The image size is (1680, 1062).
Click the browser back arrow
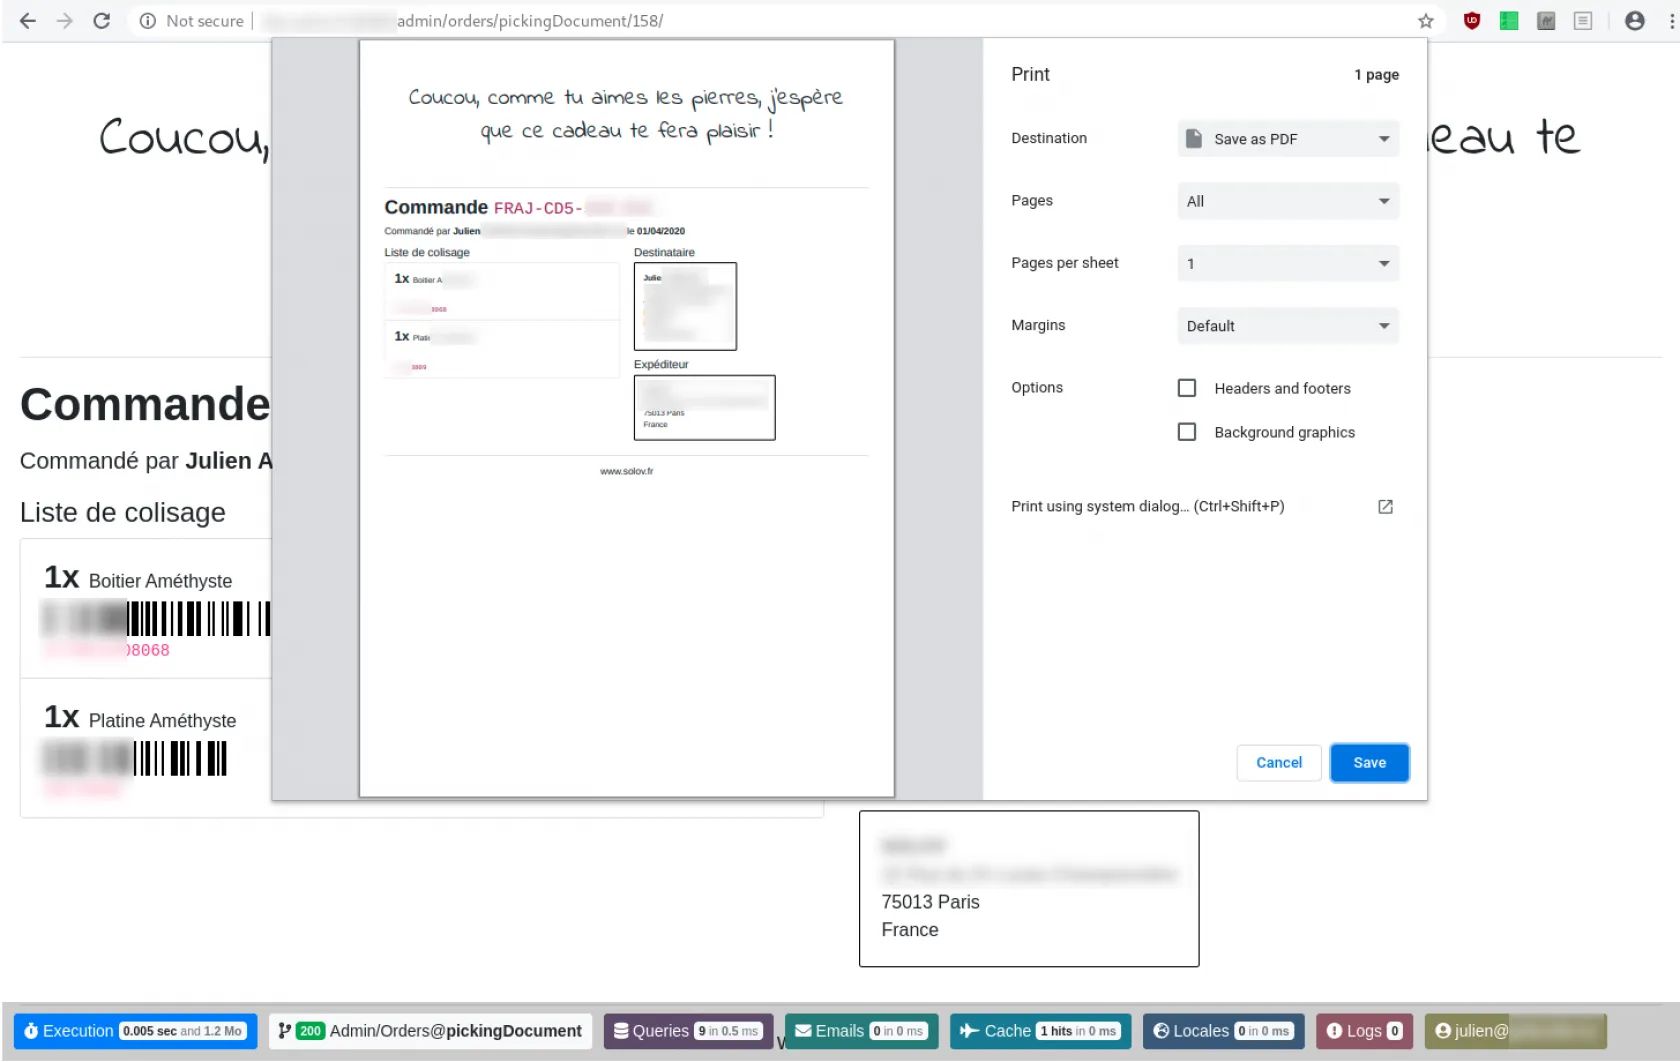coord(28,21)
